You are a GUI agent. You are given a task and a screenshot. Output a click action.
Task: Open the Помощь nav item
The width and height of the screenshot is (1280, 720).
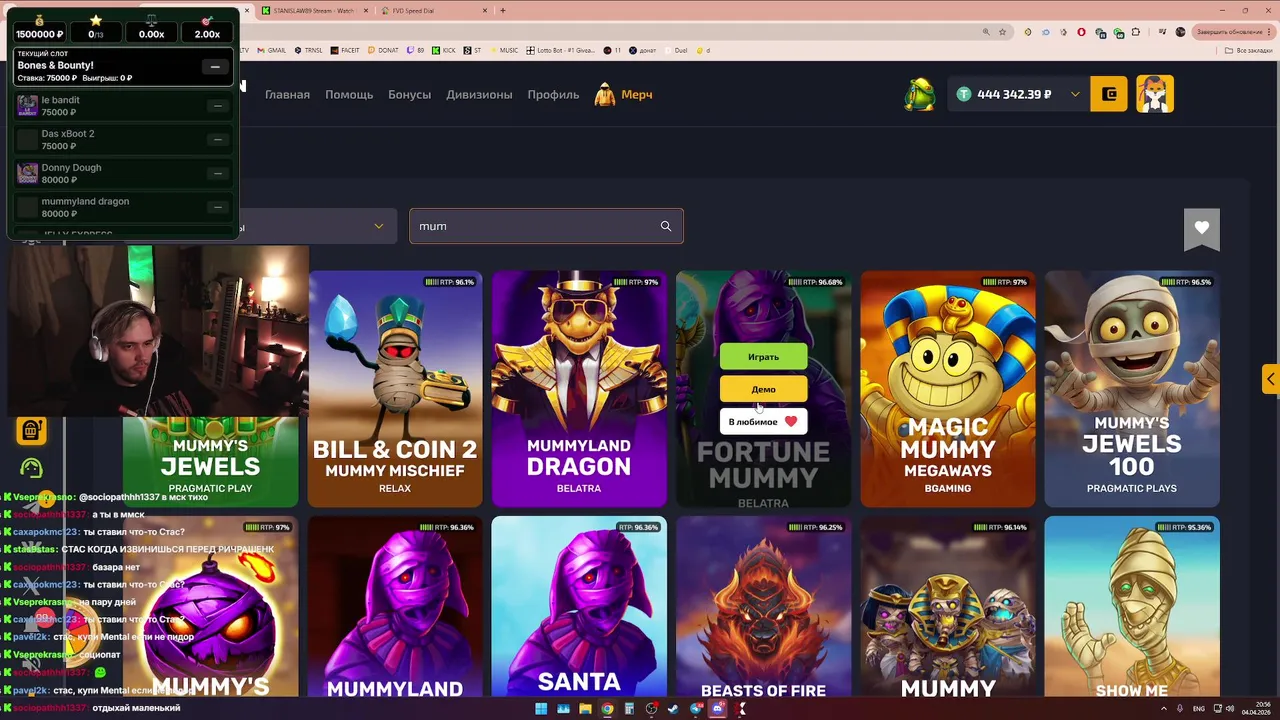[x=349, y=94]
